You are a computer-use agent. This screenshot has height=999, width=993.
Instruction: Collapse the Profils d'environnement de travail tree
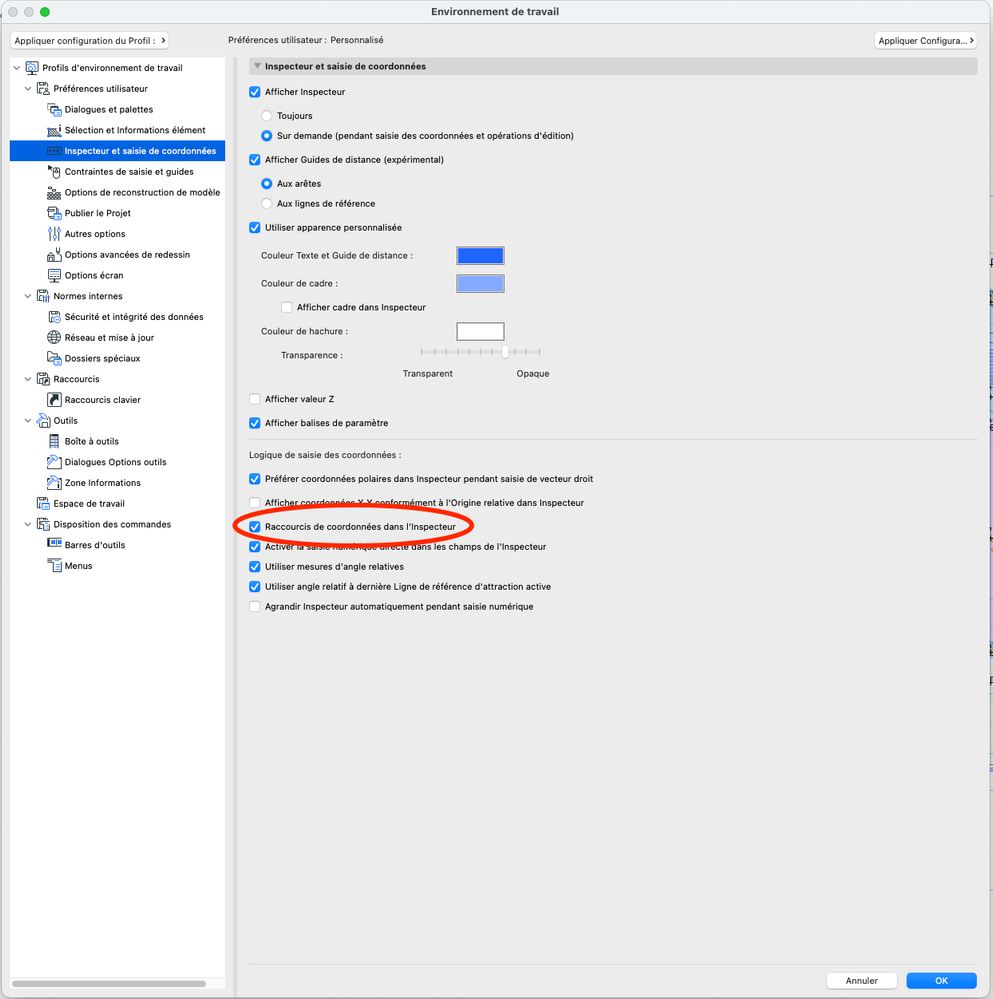pos(17,68)
